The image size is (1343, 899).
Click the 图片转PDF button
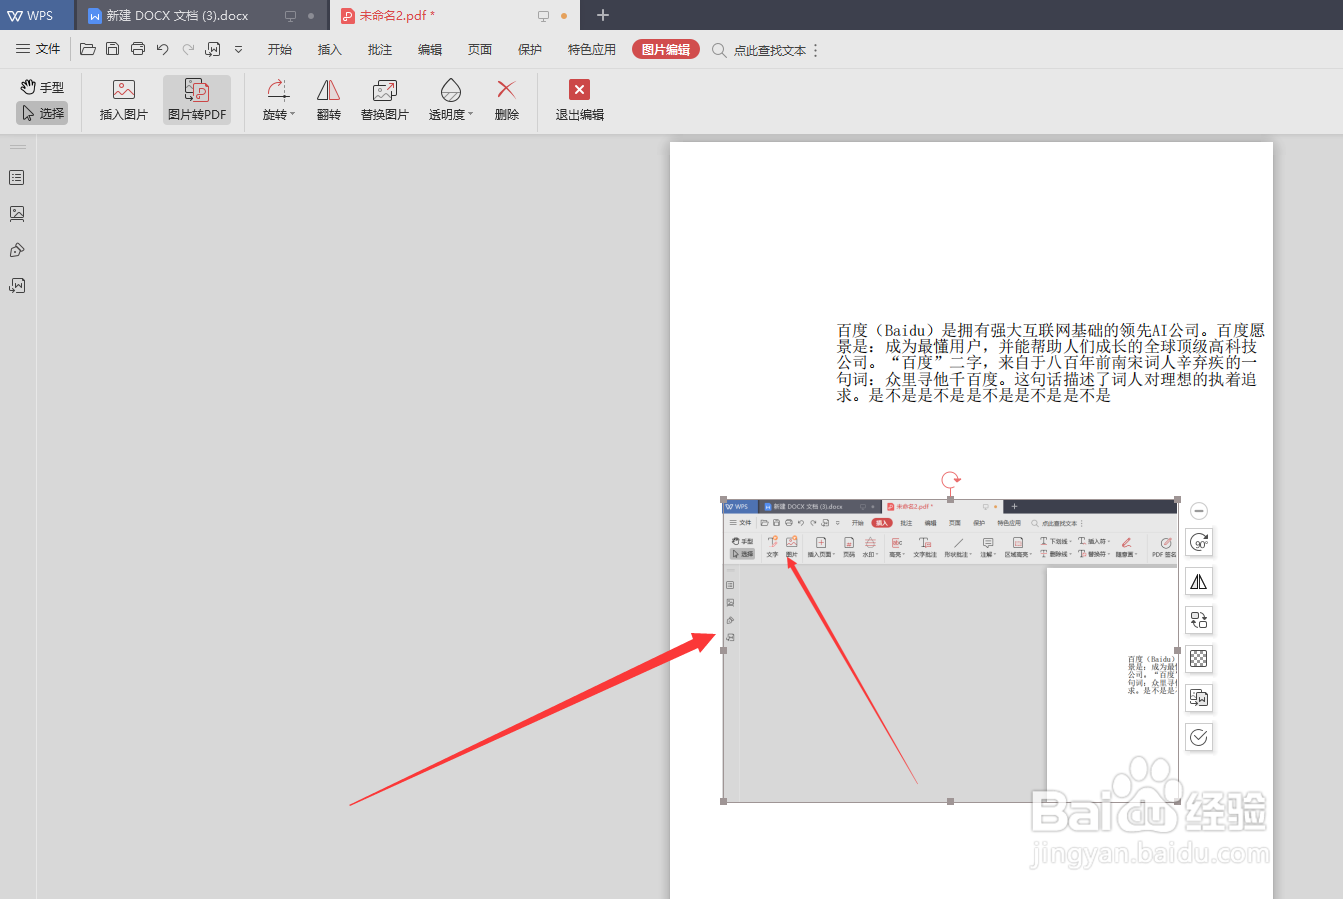(x=197, y=100)
